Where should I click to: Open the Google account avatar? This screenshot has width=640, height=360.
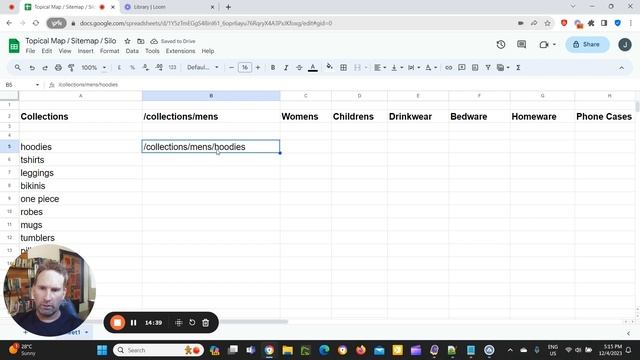point(624,44)
